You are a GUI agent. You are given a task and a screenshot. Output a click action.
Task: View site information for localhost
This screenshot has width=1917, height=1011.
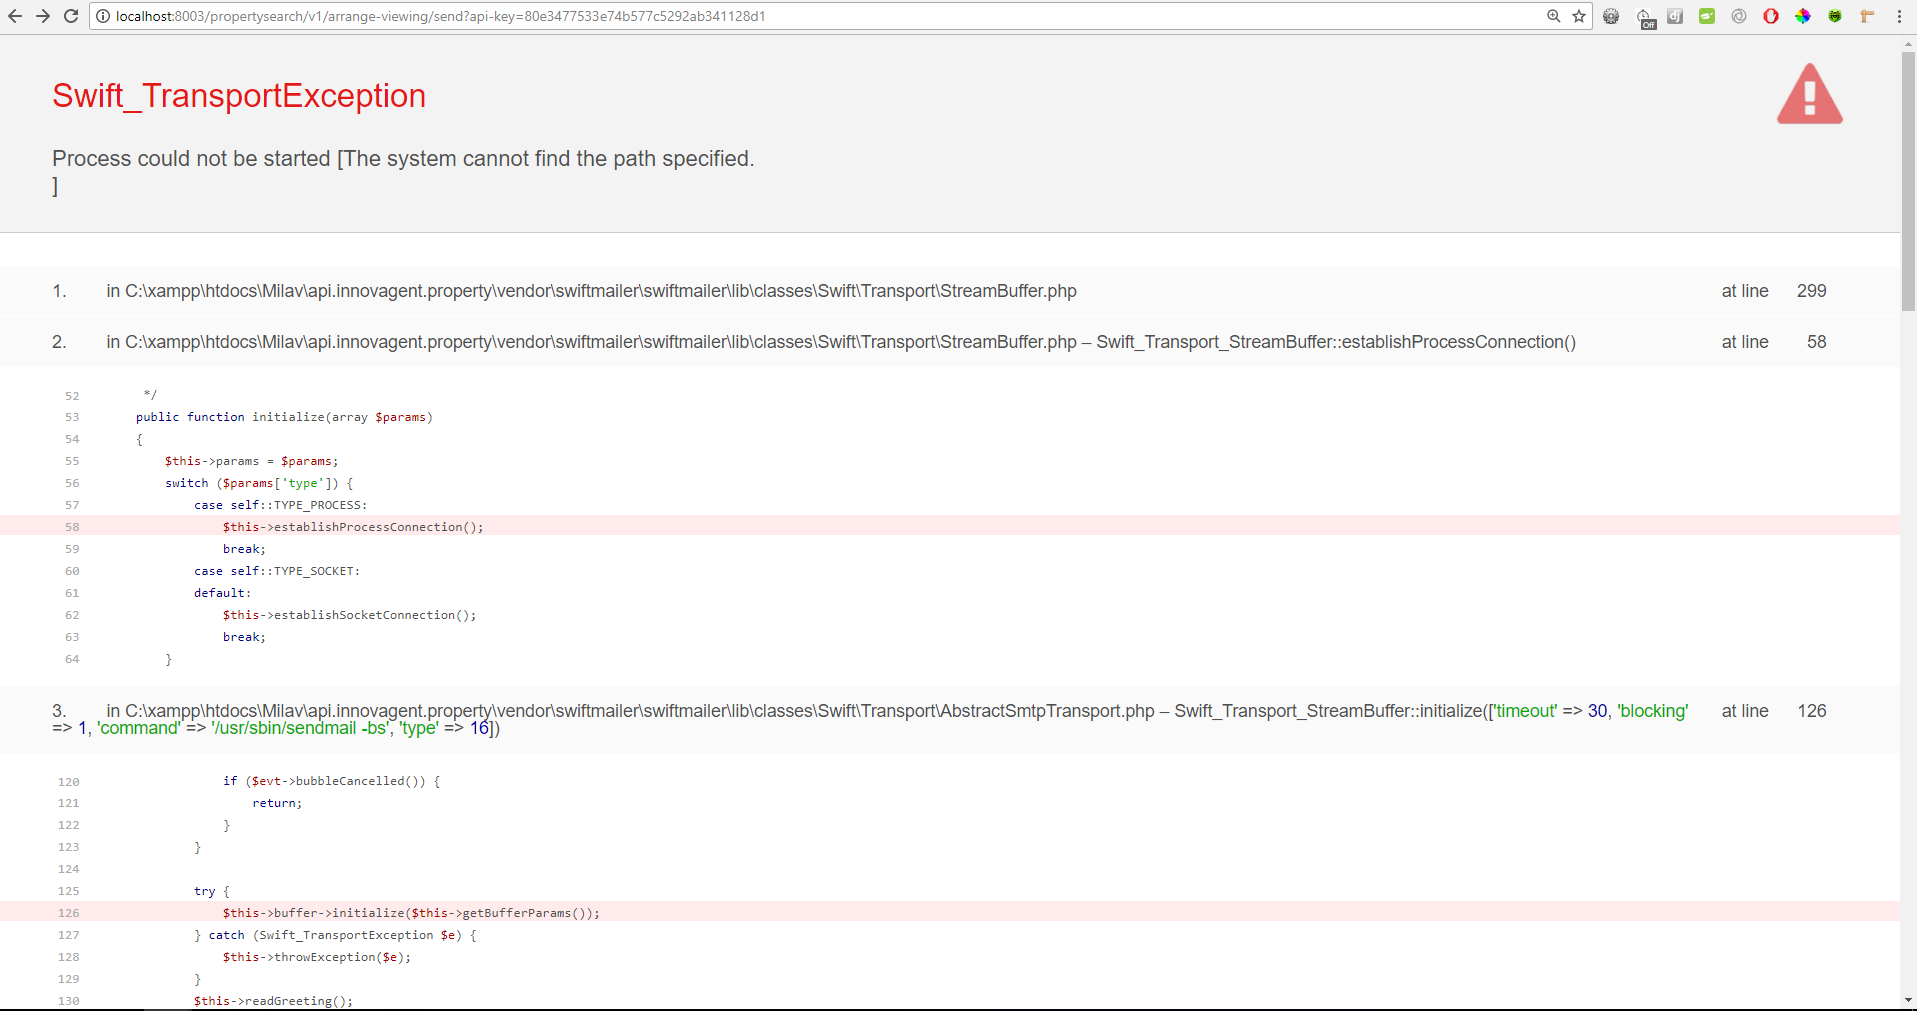[103, 16]
